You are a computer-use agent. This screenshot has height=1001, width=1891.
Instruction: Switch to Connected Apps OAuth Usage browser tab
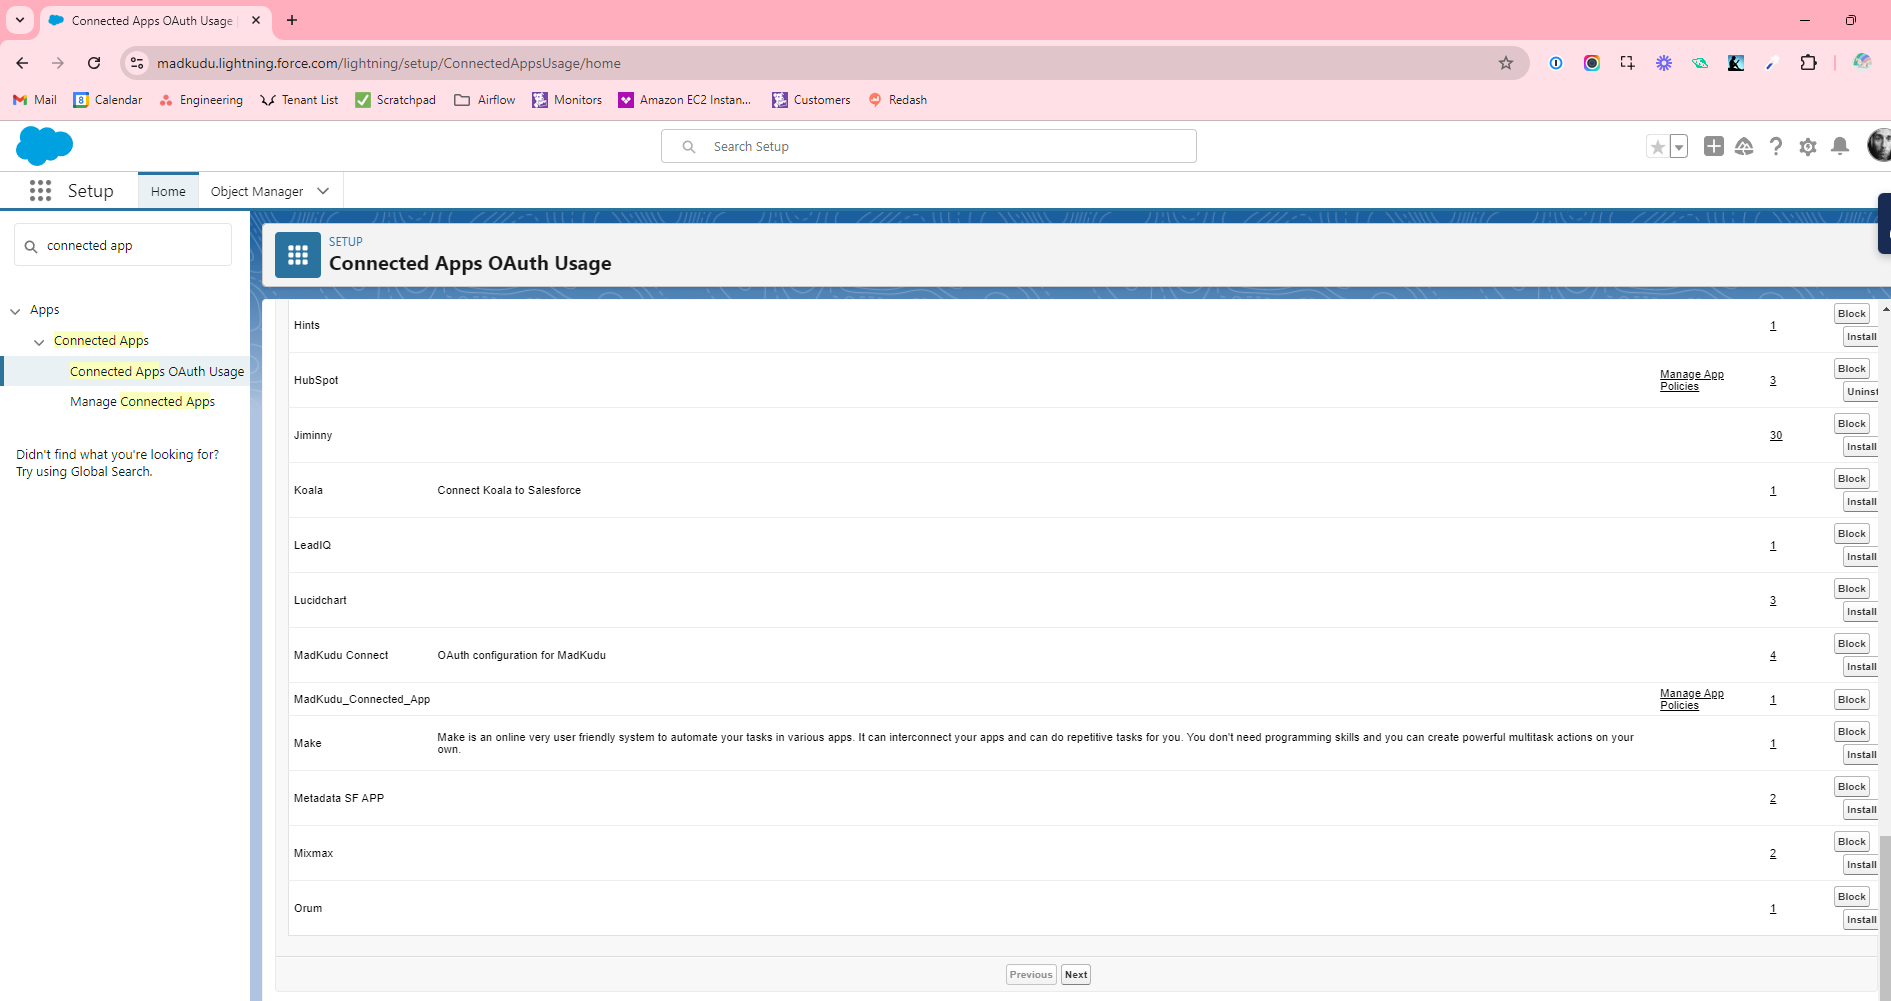click(153, 20)
